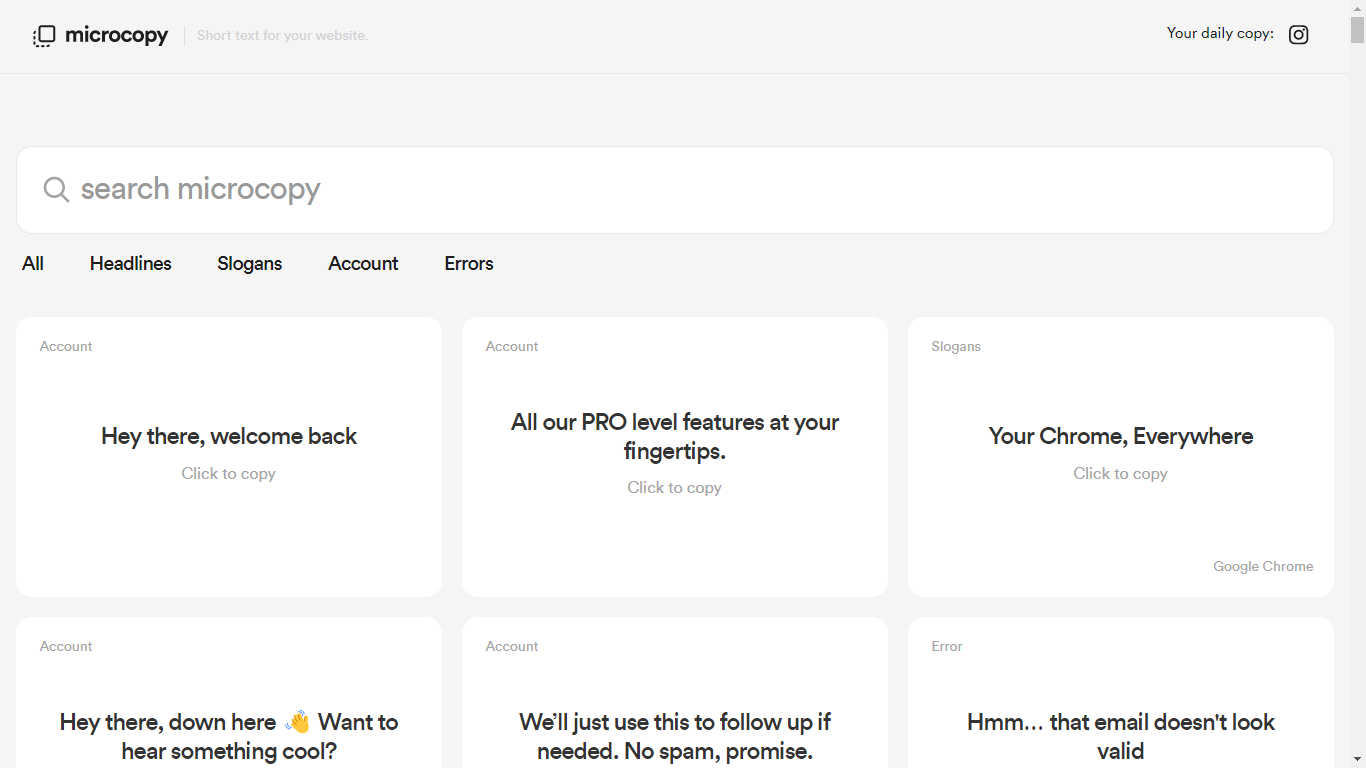This screenshot has height=768, width=1366.
Task: Click the search magnifier icon
Action: pos(56,190)
